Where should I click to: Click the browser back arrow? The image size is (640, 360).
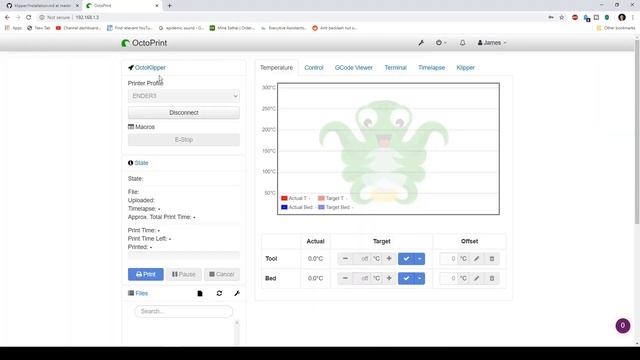pyautogui.click(x=7, y=18)
